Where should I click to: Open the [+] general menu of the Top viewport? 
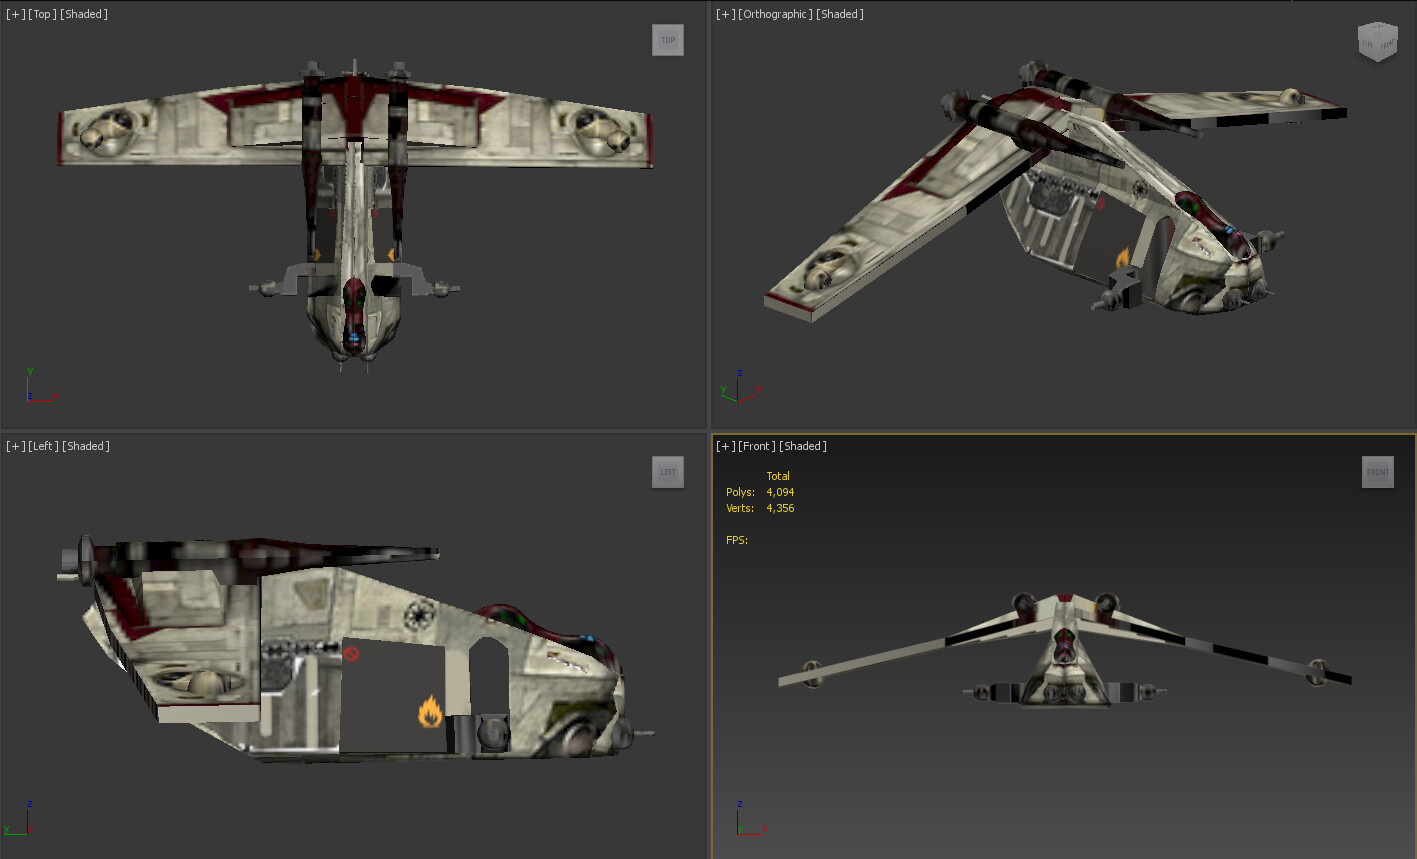pos(14,13)
